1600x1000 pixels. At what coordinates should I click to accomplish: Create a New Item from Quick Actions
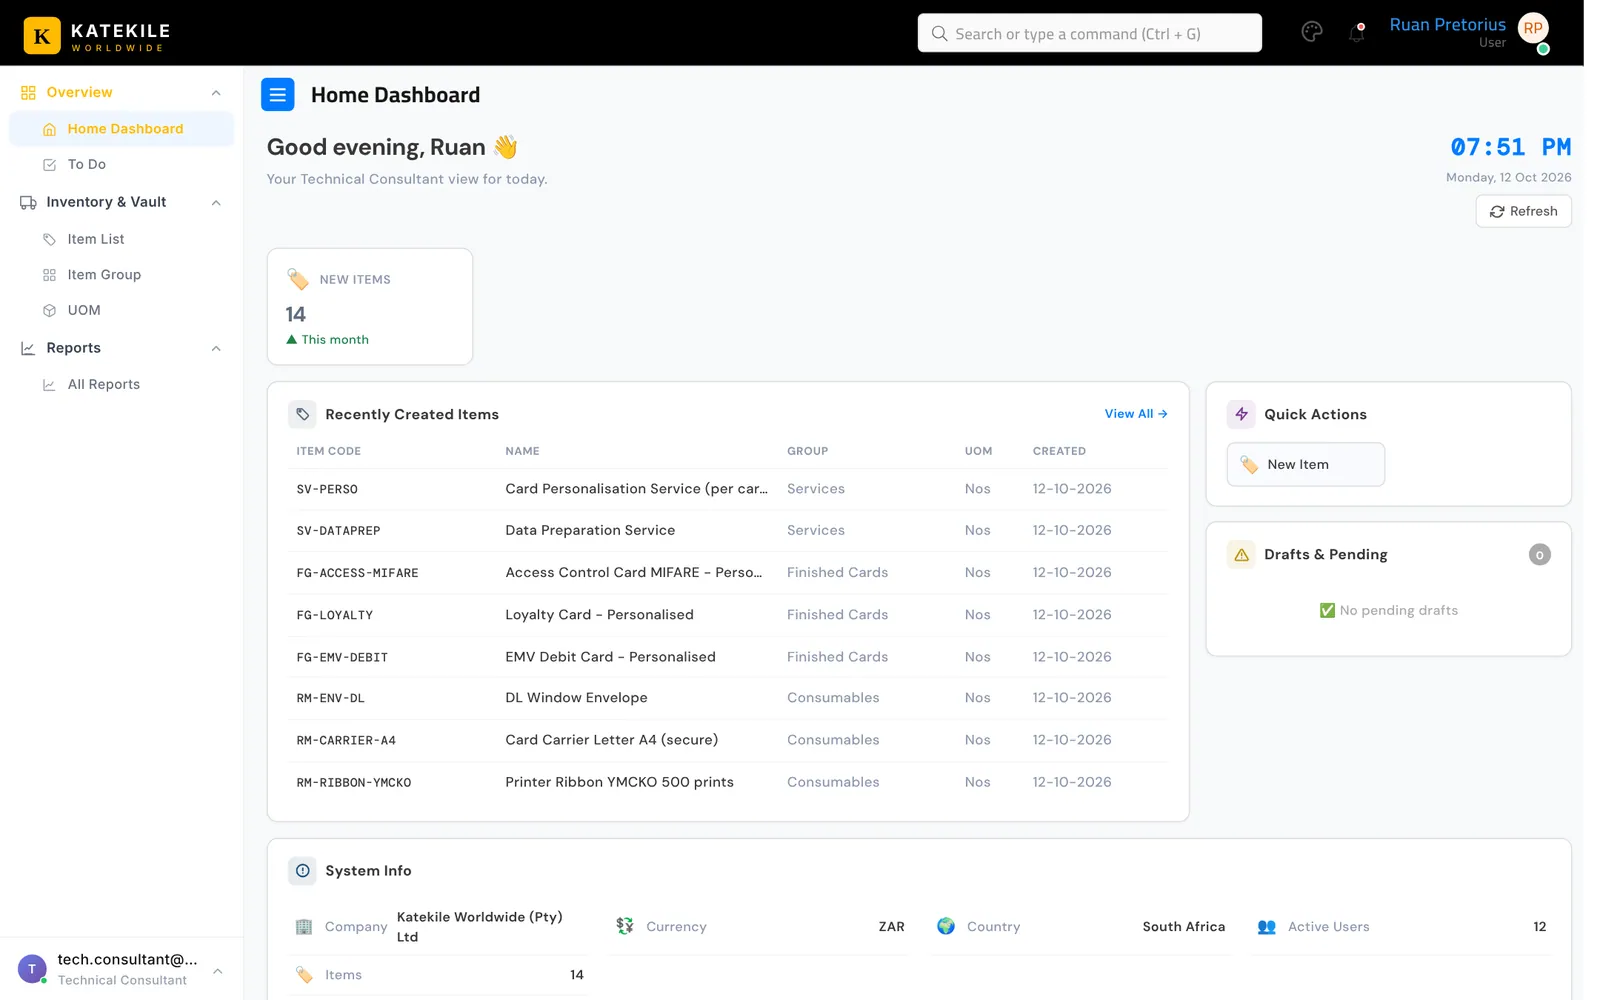point(1305,465)
